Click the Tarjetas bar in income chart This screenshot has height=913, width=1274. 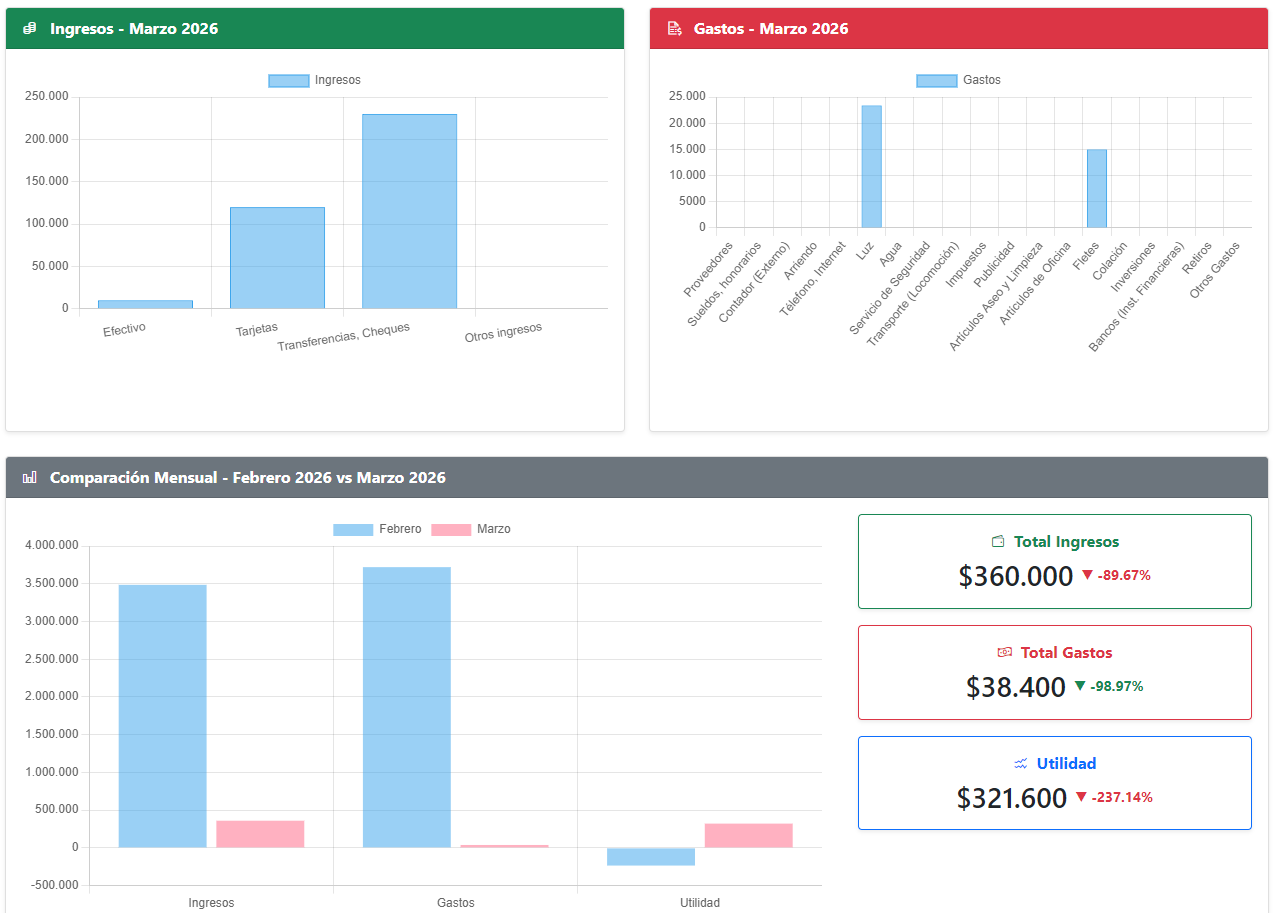coord(277,258)
